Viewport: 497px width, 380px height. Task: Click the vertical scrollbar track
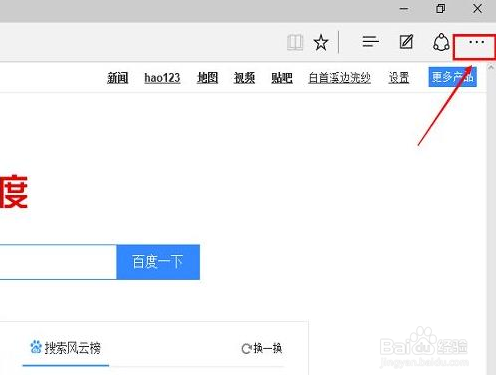pyautogui.click(x=491, y=223)
